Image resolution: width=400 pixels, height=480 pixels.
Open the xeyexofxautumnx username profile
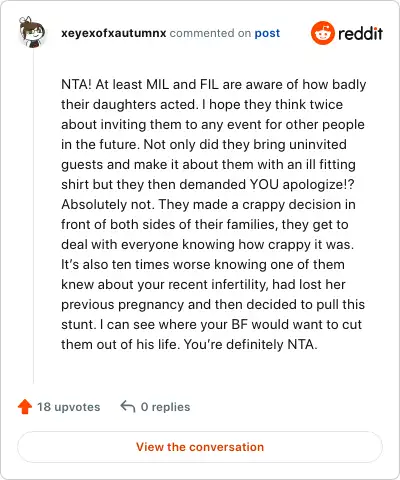[x=114, y=33]
